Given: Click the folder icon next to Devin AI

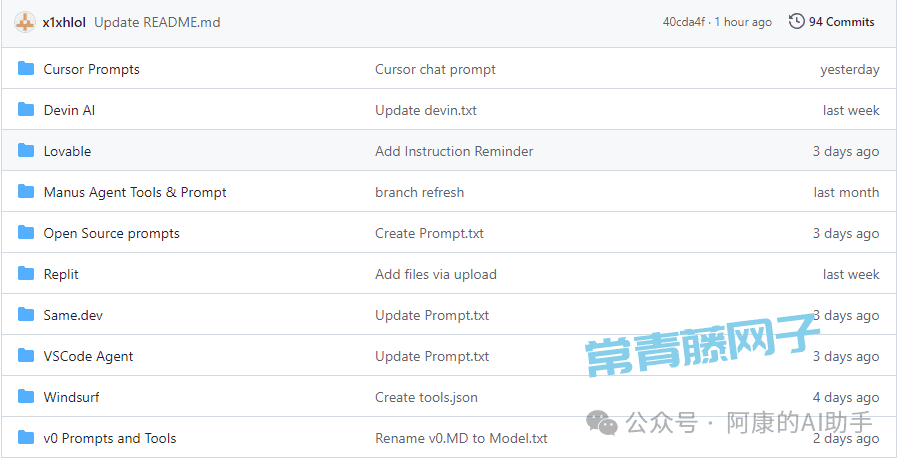Looking at the screenshot, I should tap(26, 110).
